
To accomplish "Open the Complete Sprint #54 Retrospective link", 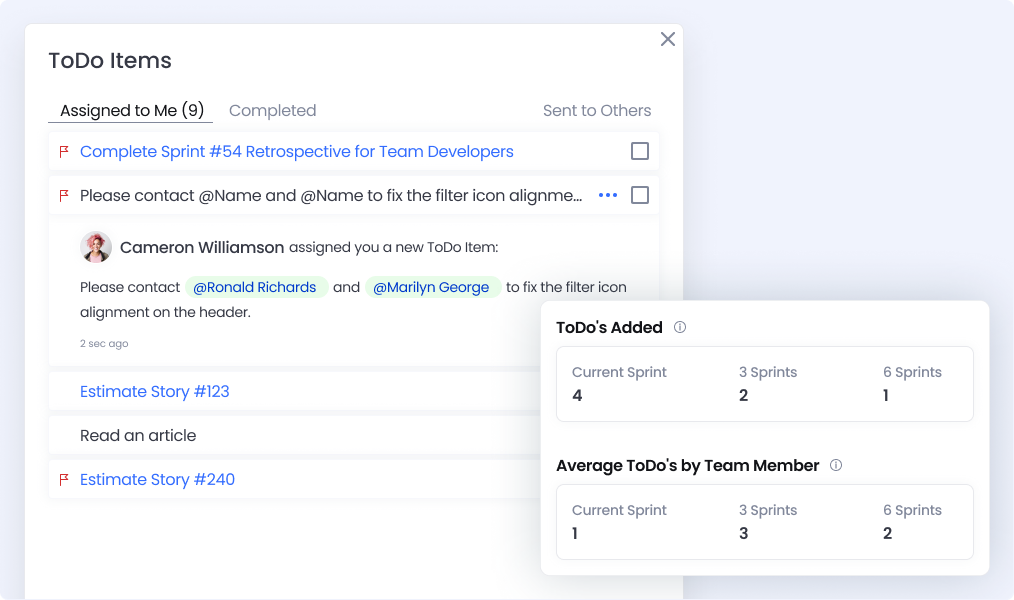I will [296, 152].
